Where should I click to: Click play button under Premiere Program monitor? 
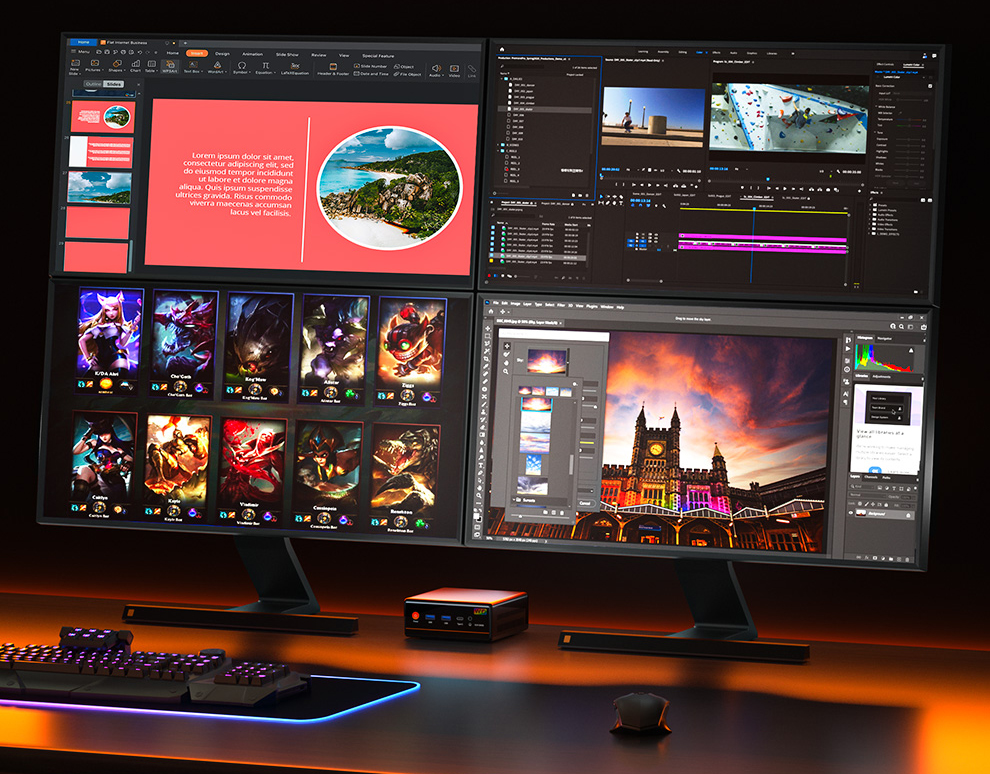[x=785, y=189]
